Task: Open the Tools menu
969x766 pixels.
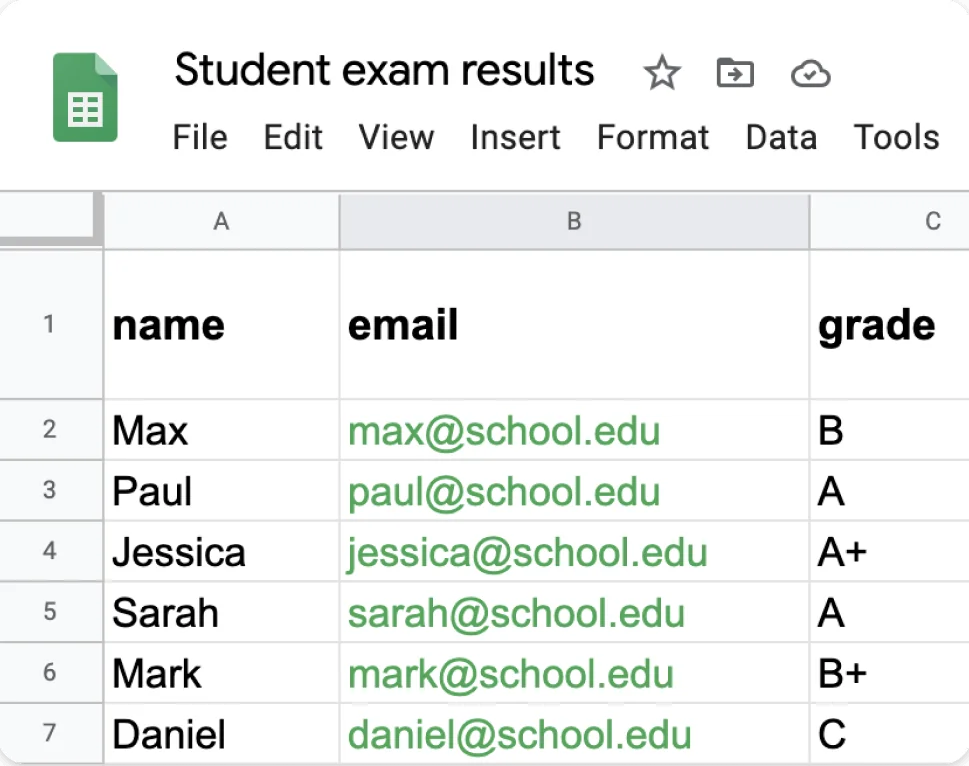Action: pyautogui.click(x=895, y=138)
